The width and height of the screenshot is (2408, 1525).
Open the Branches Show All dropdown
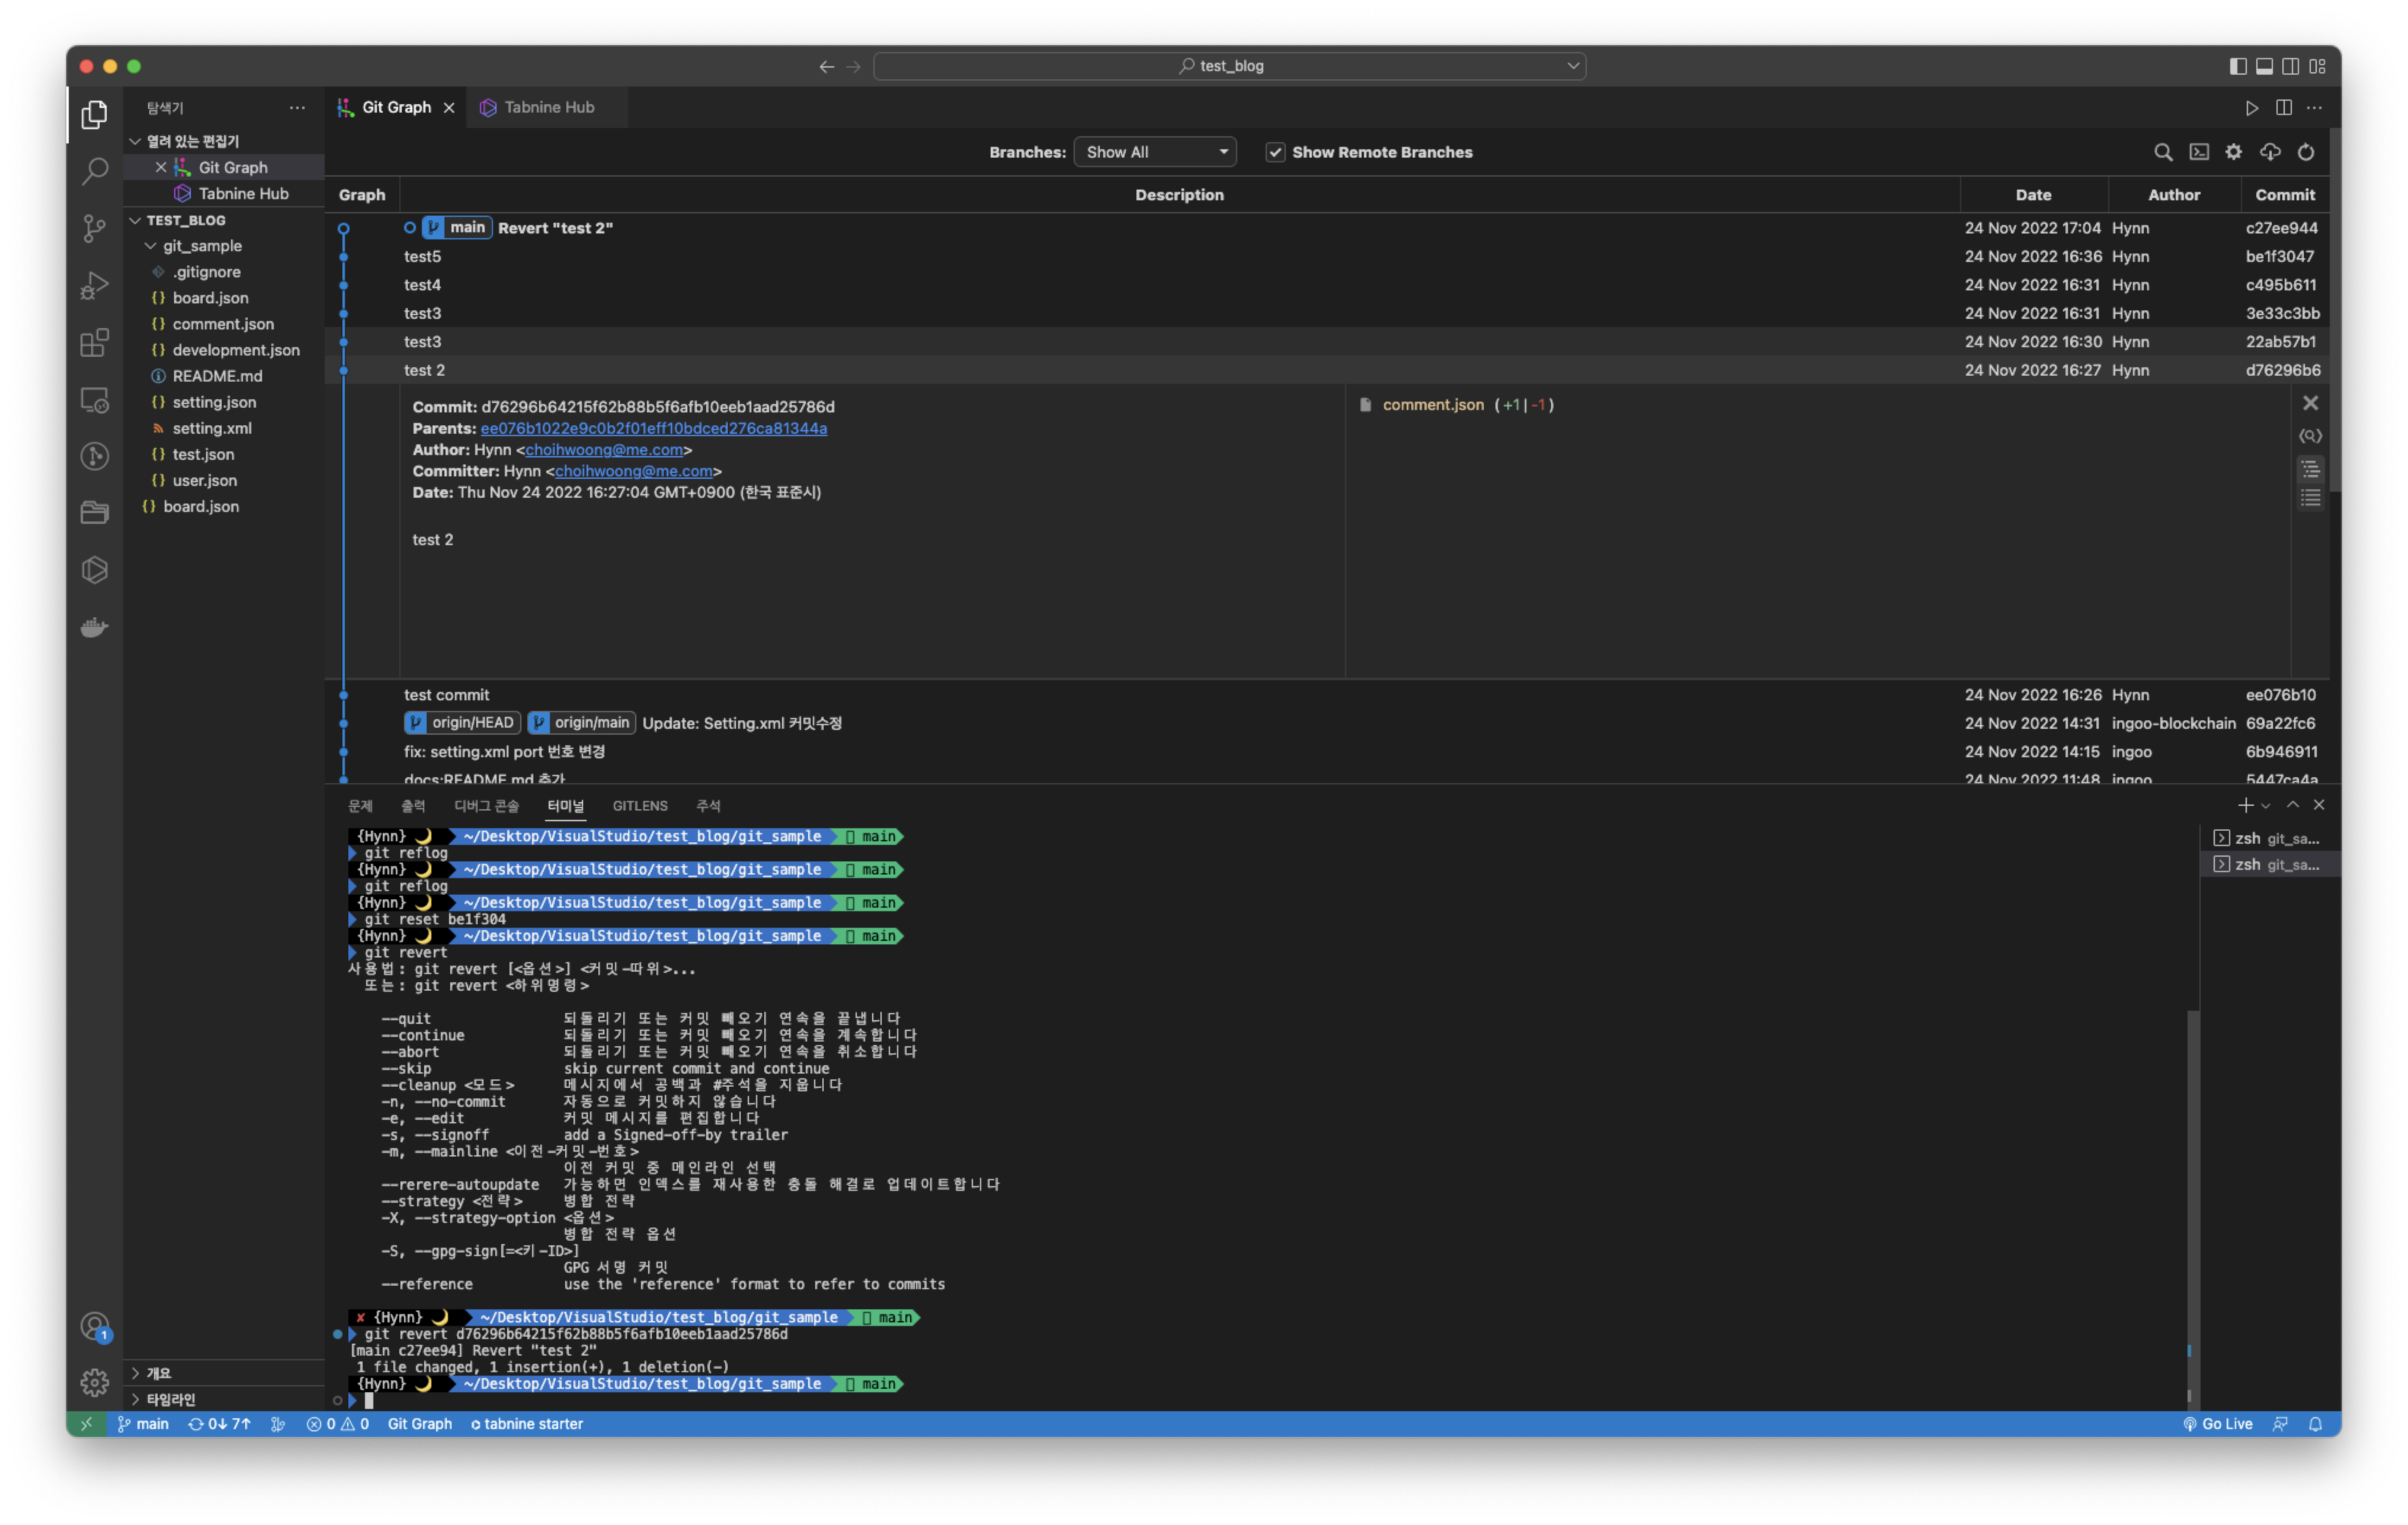1154,152
